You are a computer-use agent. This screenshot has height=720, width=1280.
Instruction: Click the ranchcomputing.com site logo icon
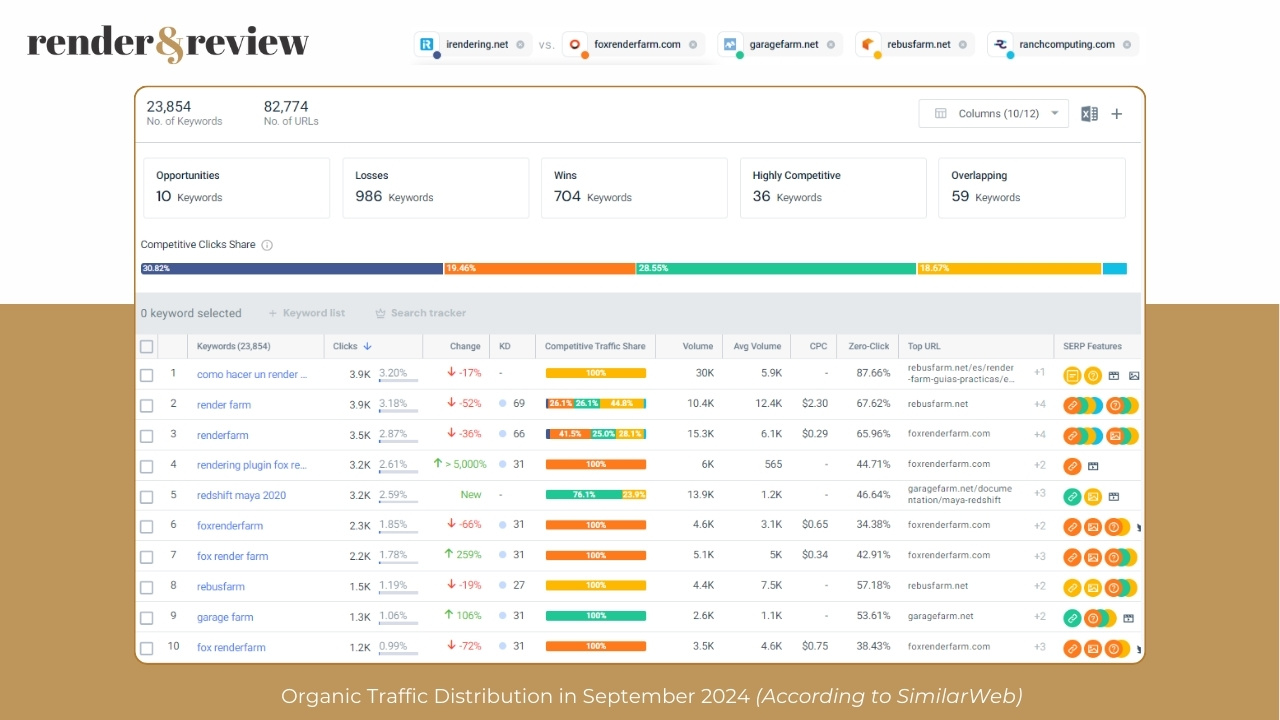click(1001, 44)
